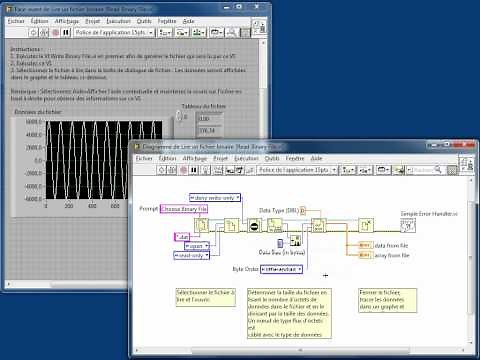Open Outils menu in front panel window

pos(144,21)
